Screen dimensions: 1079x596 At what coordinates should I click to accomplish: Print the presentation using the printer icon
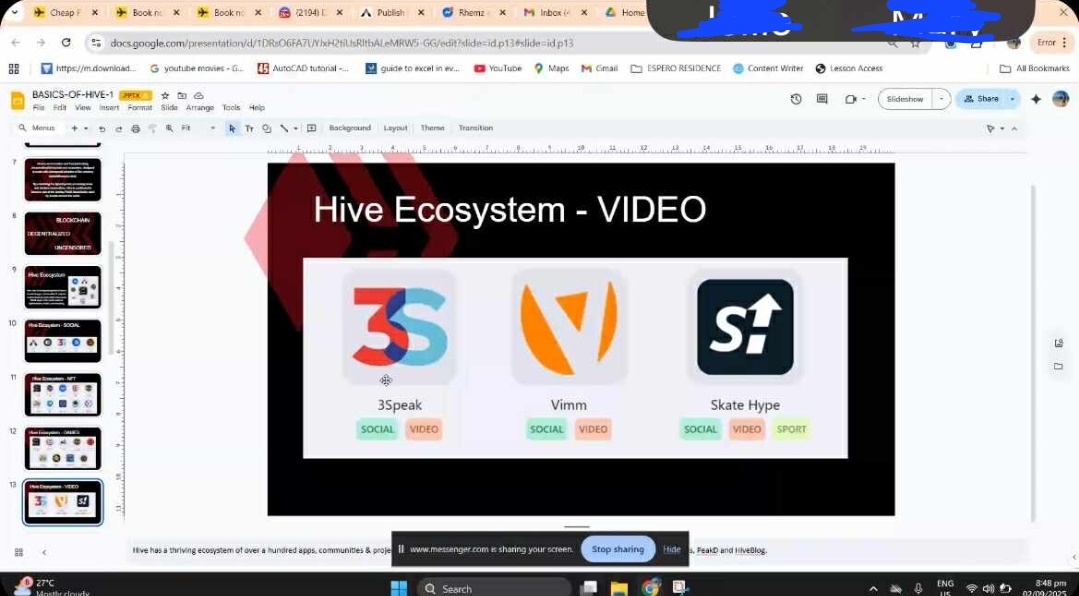click(136, 129)
